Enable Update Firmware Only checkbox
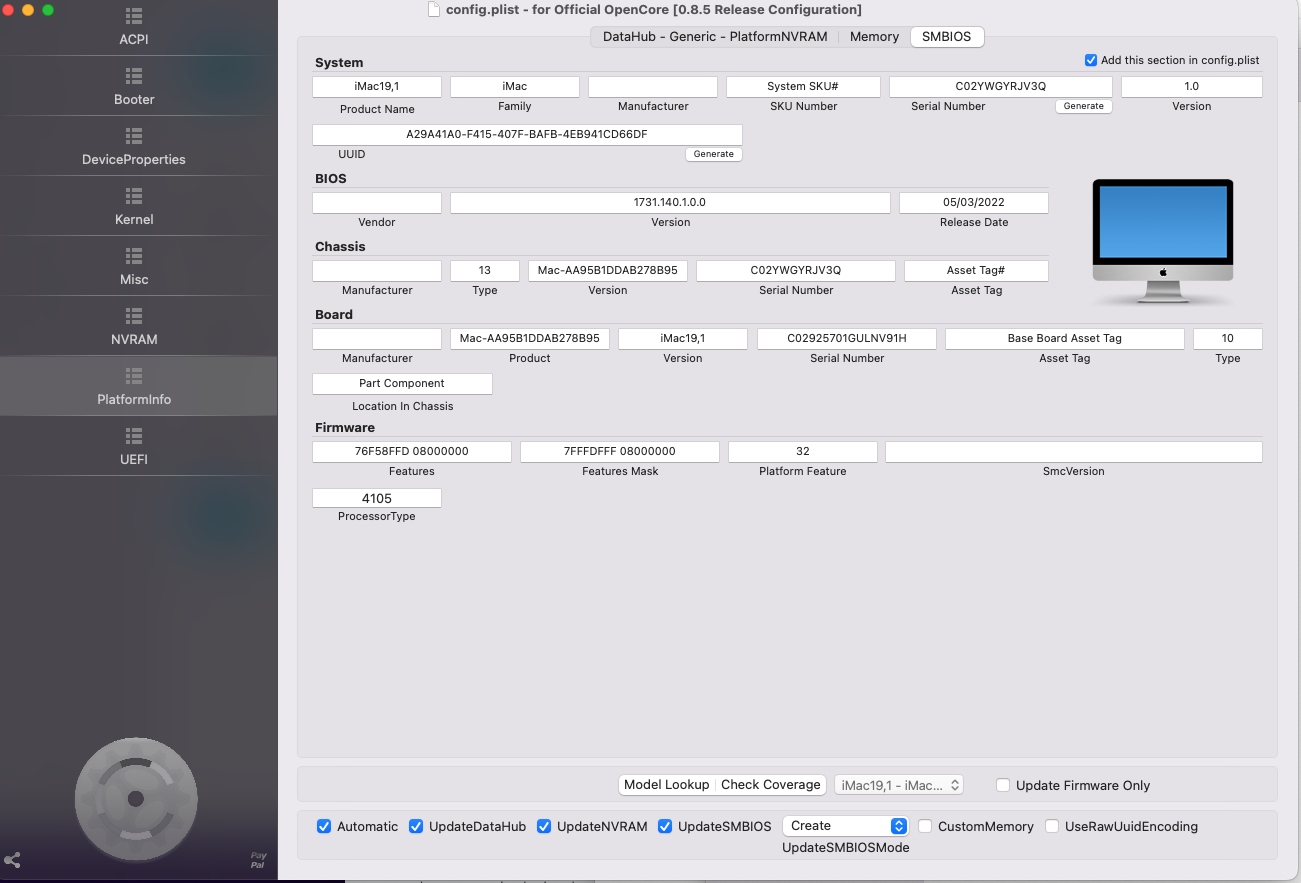 [x=1003, y=785]
